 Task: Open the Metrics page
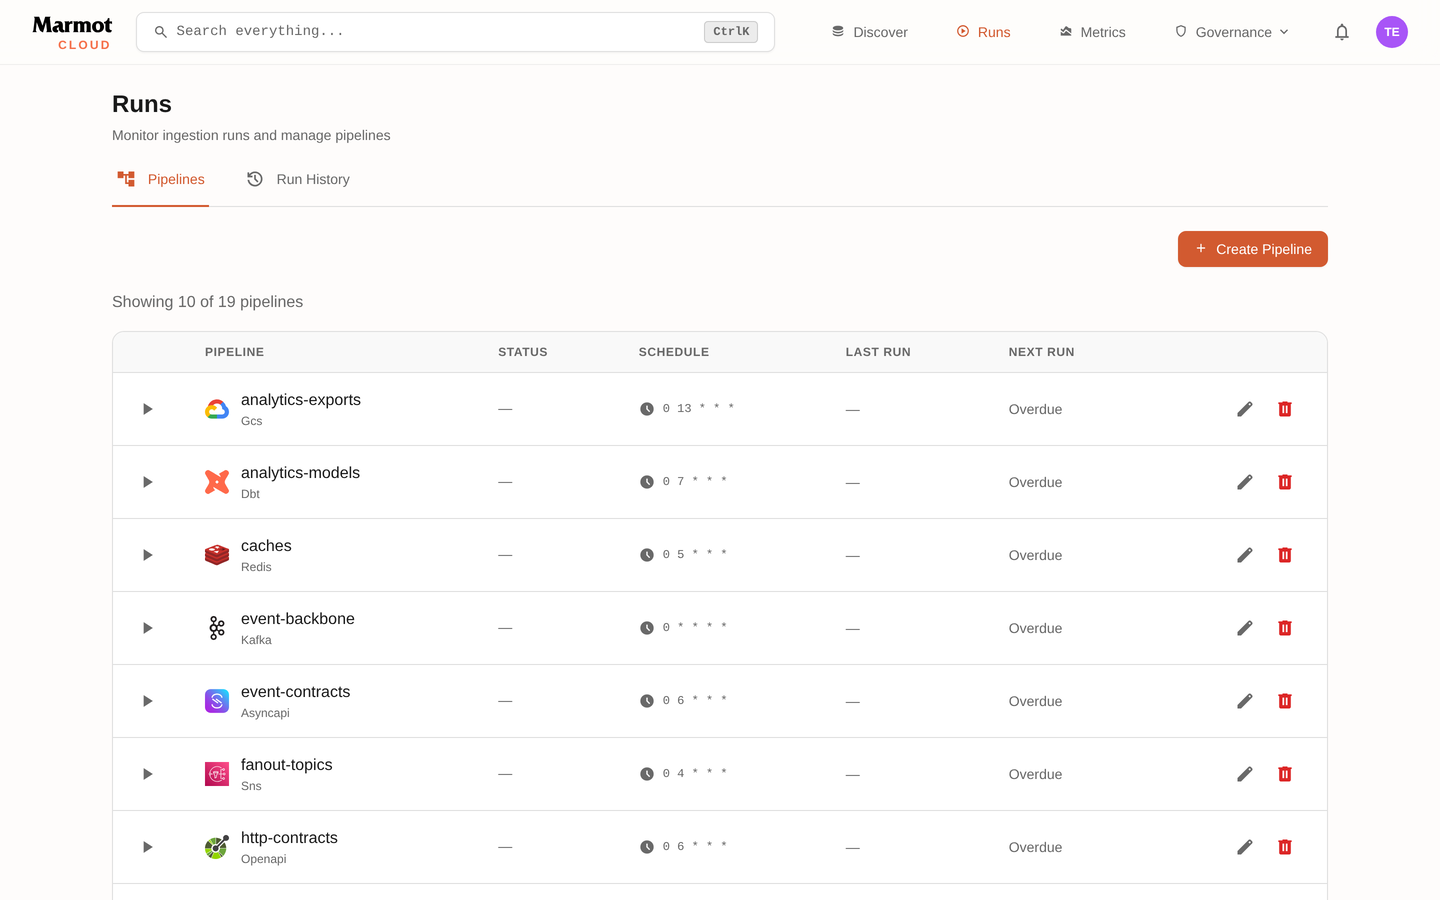(x=1092, y=32)
